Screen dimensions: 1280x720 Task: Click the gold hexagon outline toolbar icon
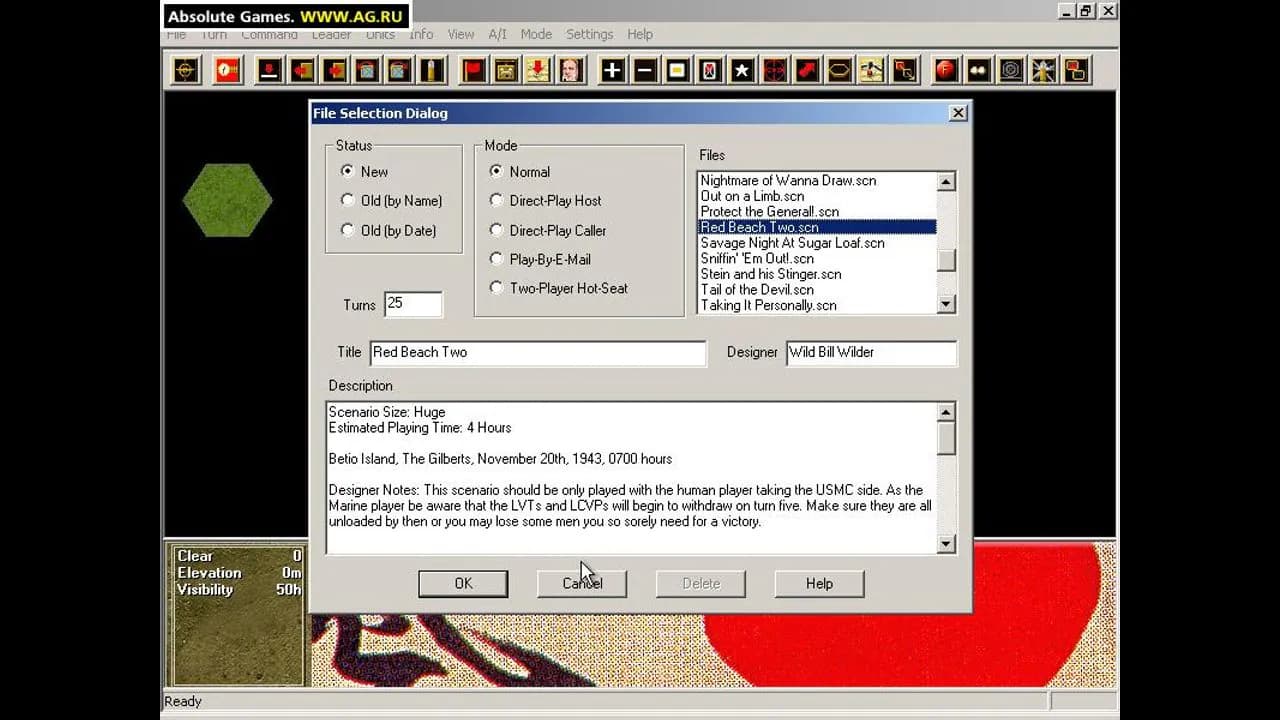[840, 70]
